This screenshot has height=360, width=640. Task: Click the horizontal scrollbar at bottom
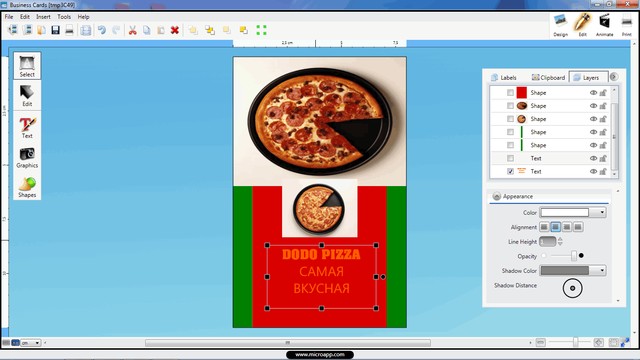(288, 343)
